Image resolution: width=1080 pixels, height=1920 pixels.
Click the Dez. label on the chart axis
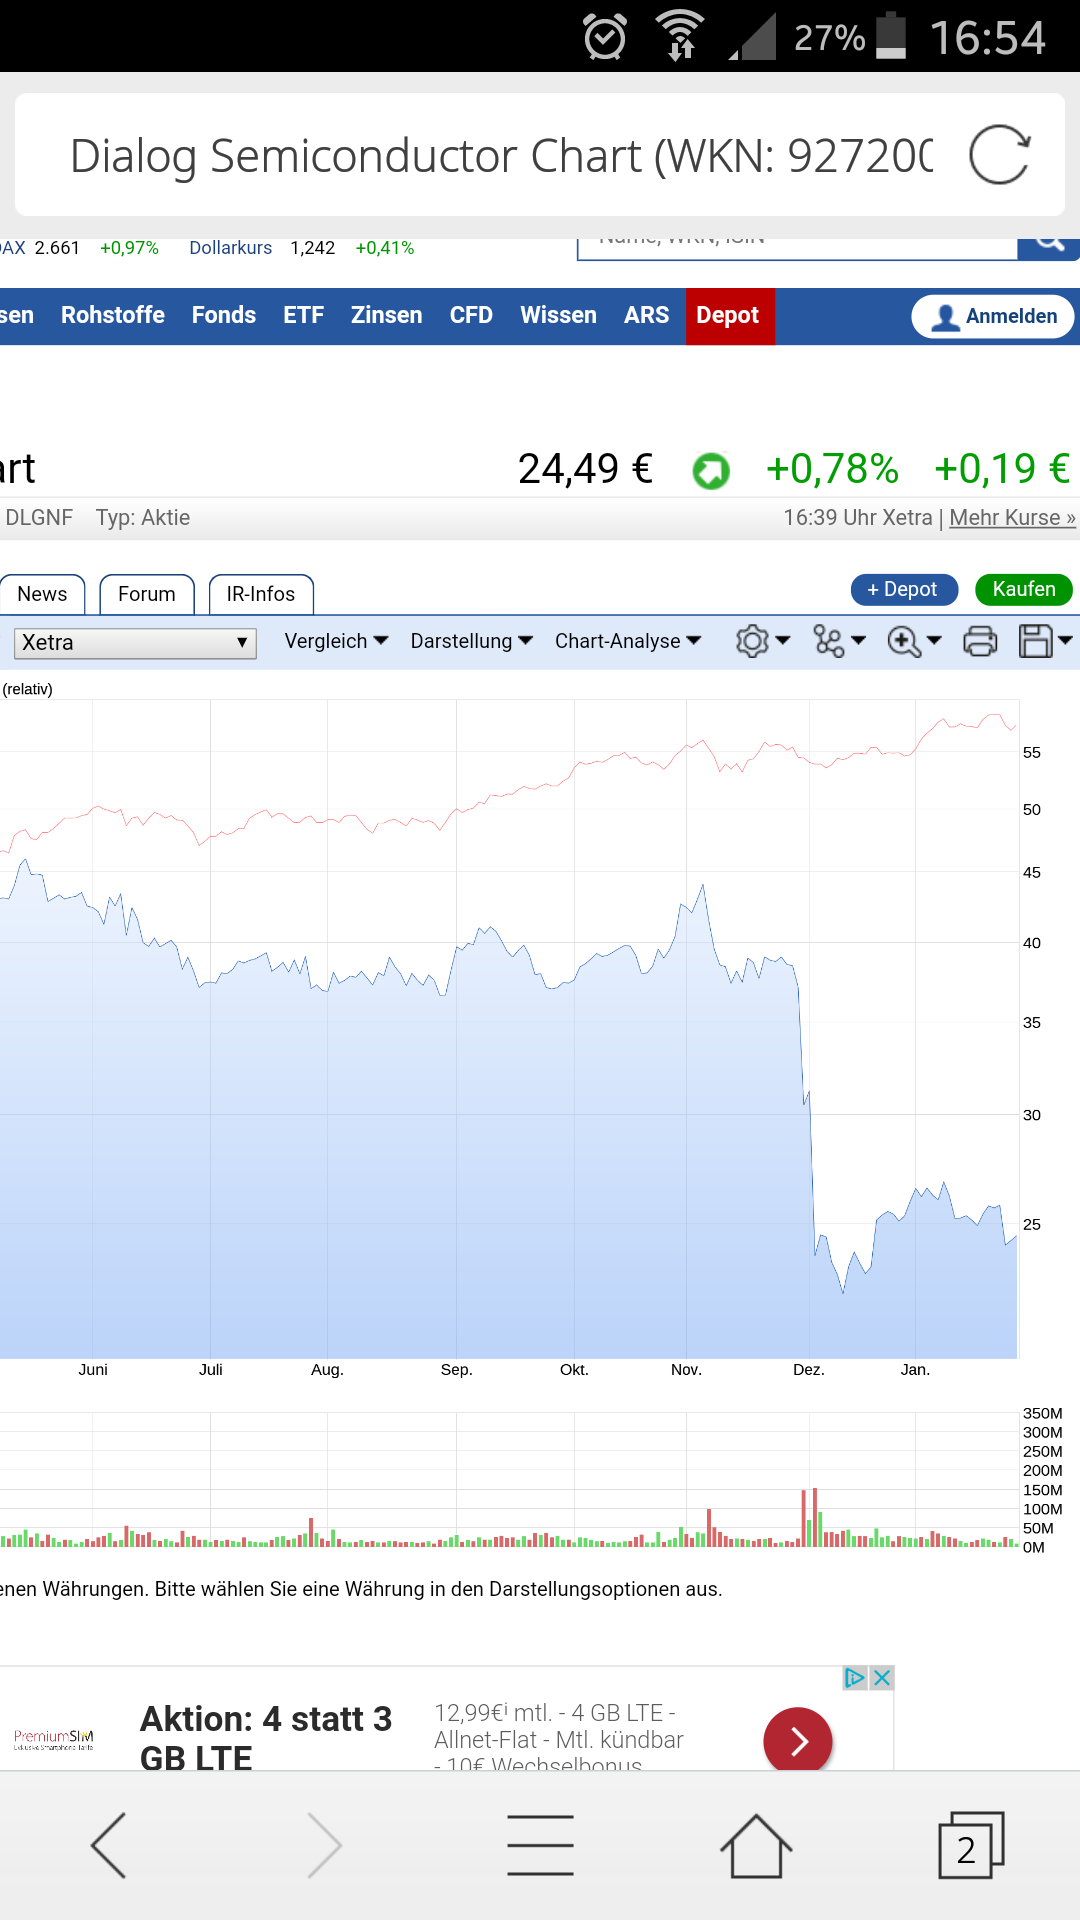(809, 1369)
